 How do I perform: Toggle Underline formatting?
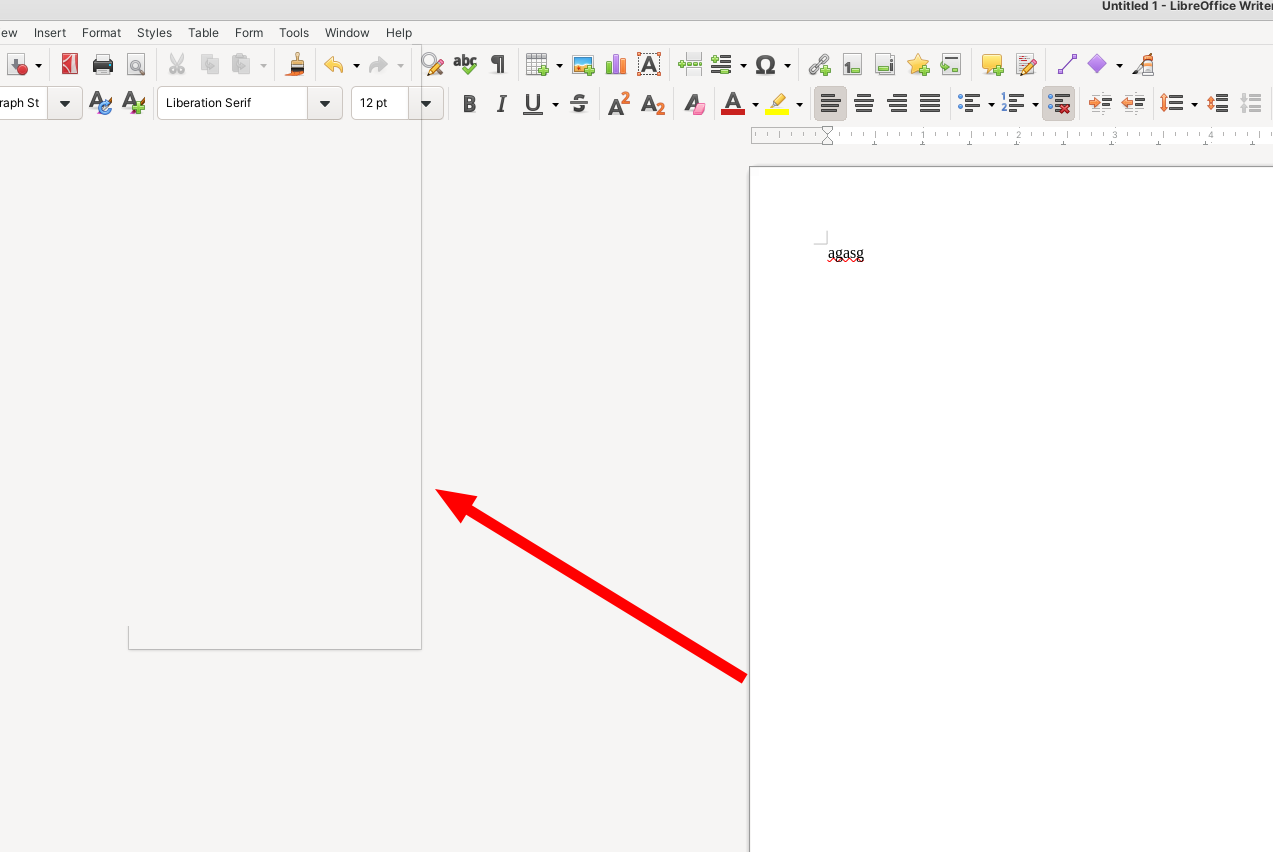[x=533, y=103]
